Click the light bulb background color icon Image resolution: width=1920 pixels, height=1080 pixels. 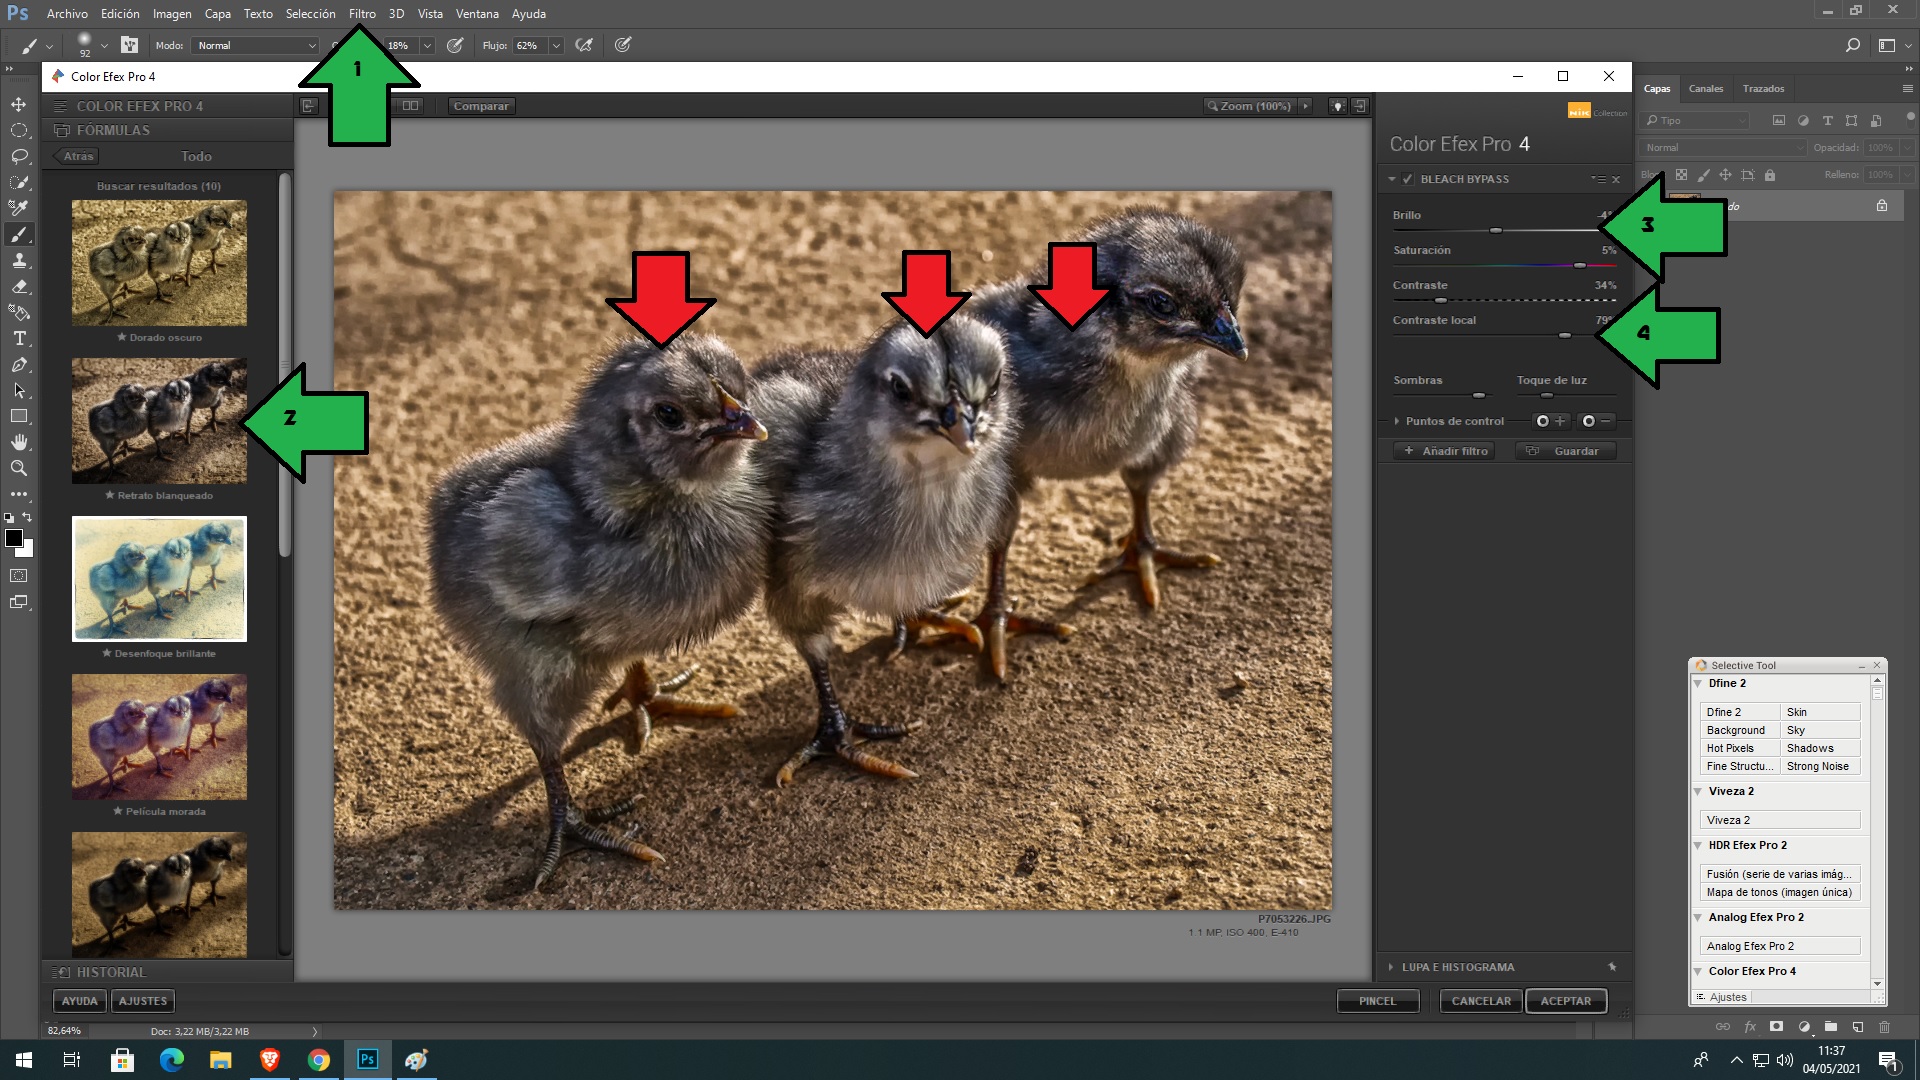tap(1337, 106)
